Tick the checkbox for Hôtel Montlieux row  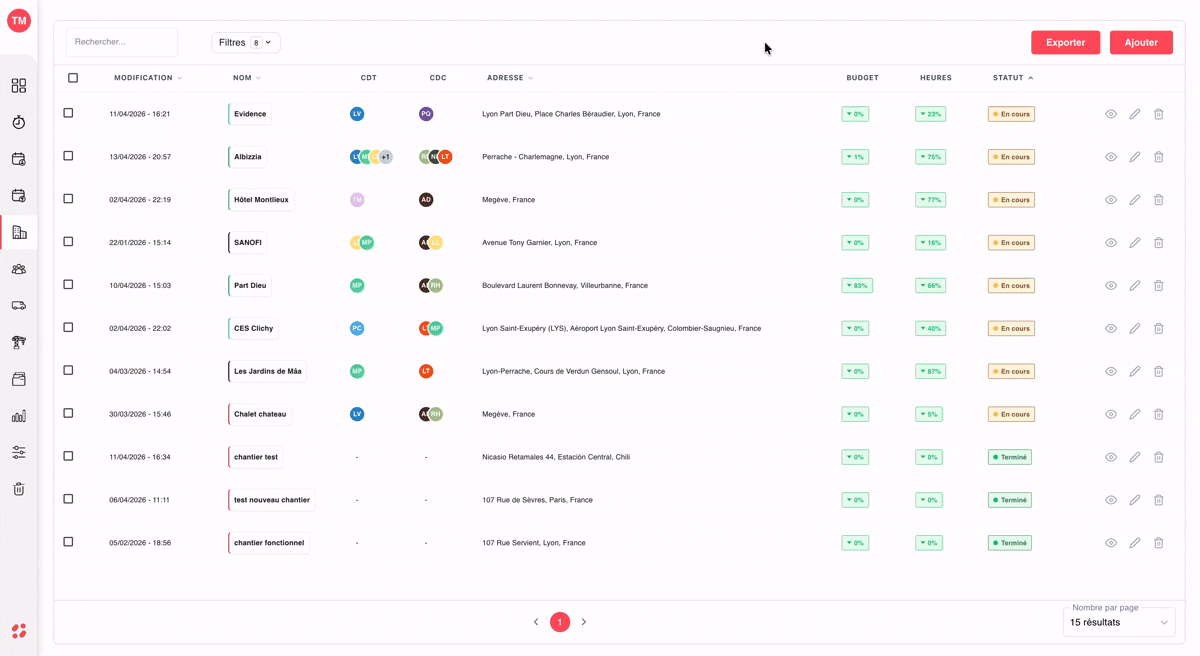click(x=68, y=199)
